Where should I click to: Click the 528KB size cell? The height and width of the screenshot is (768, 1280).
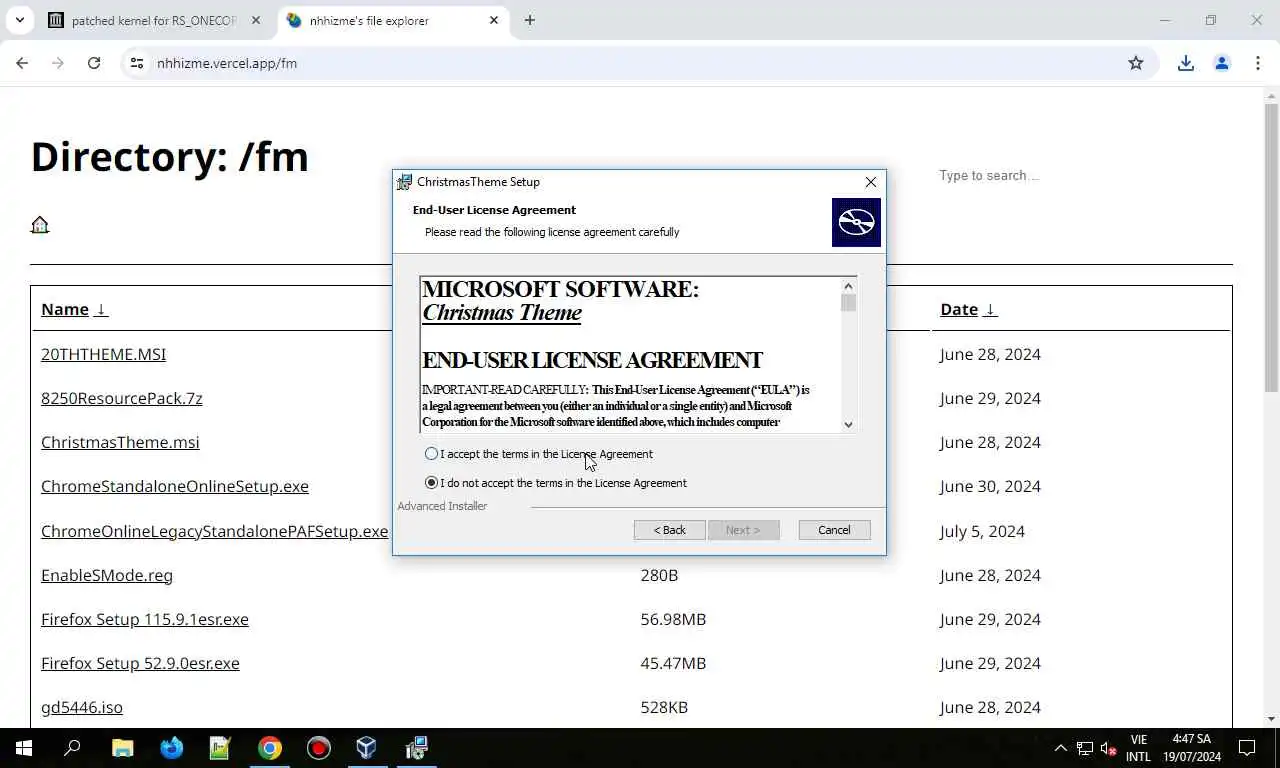click(664, 707)
